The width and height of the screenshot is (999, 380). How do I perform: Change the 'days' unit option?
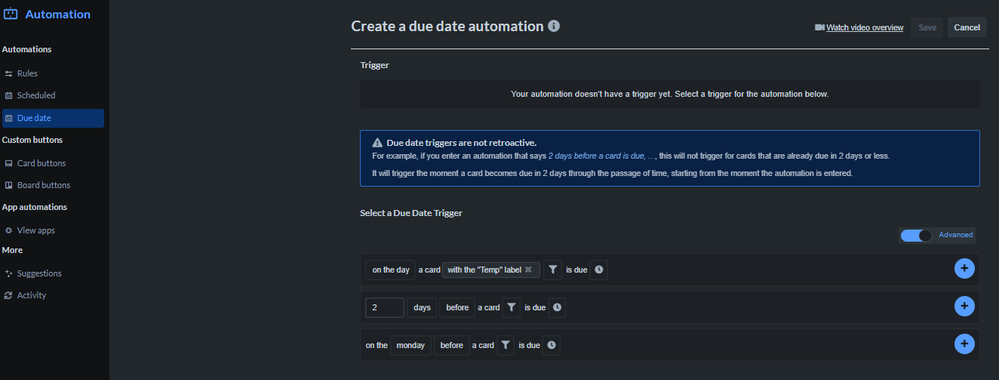(422, 307)
